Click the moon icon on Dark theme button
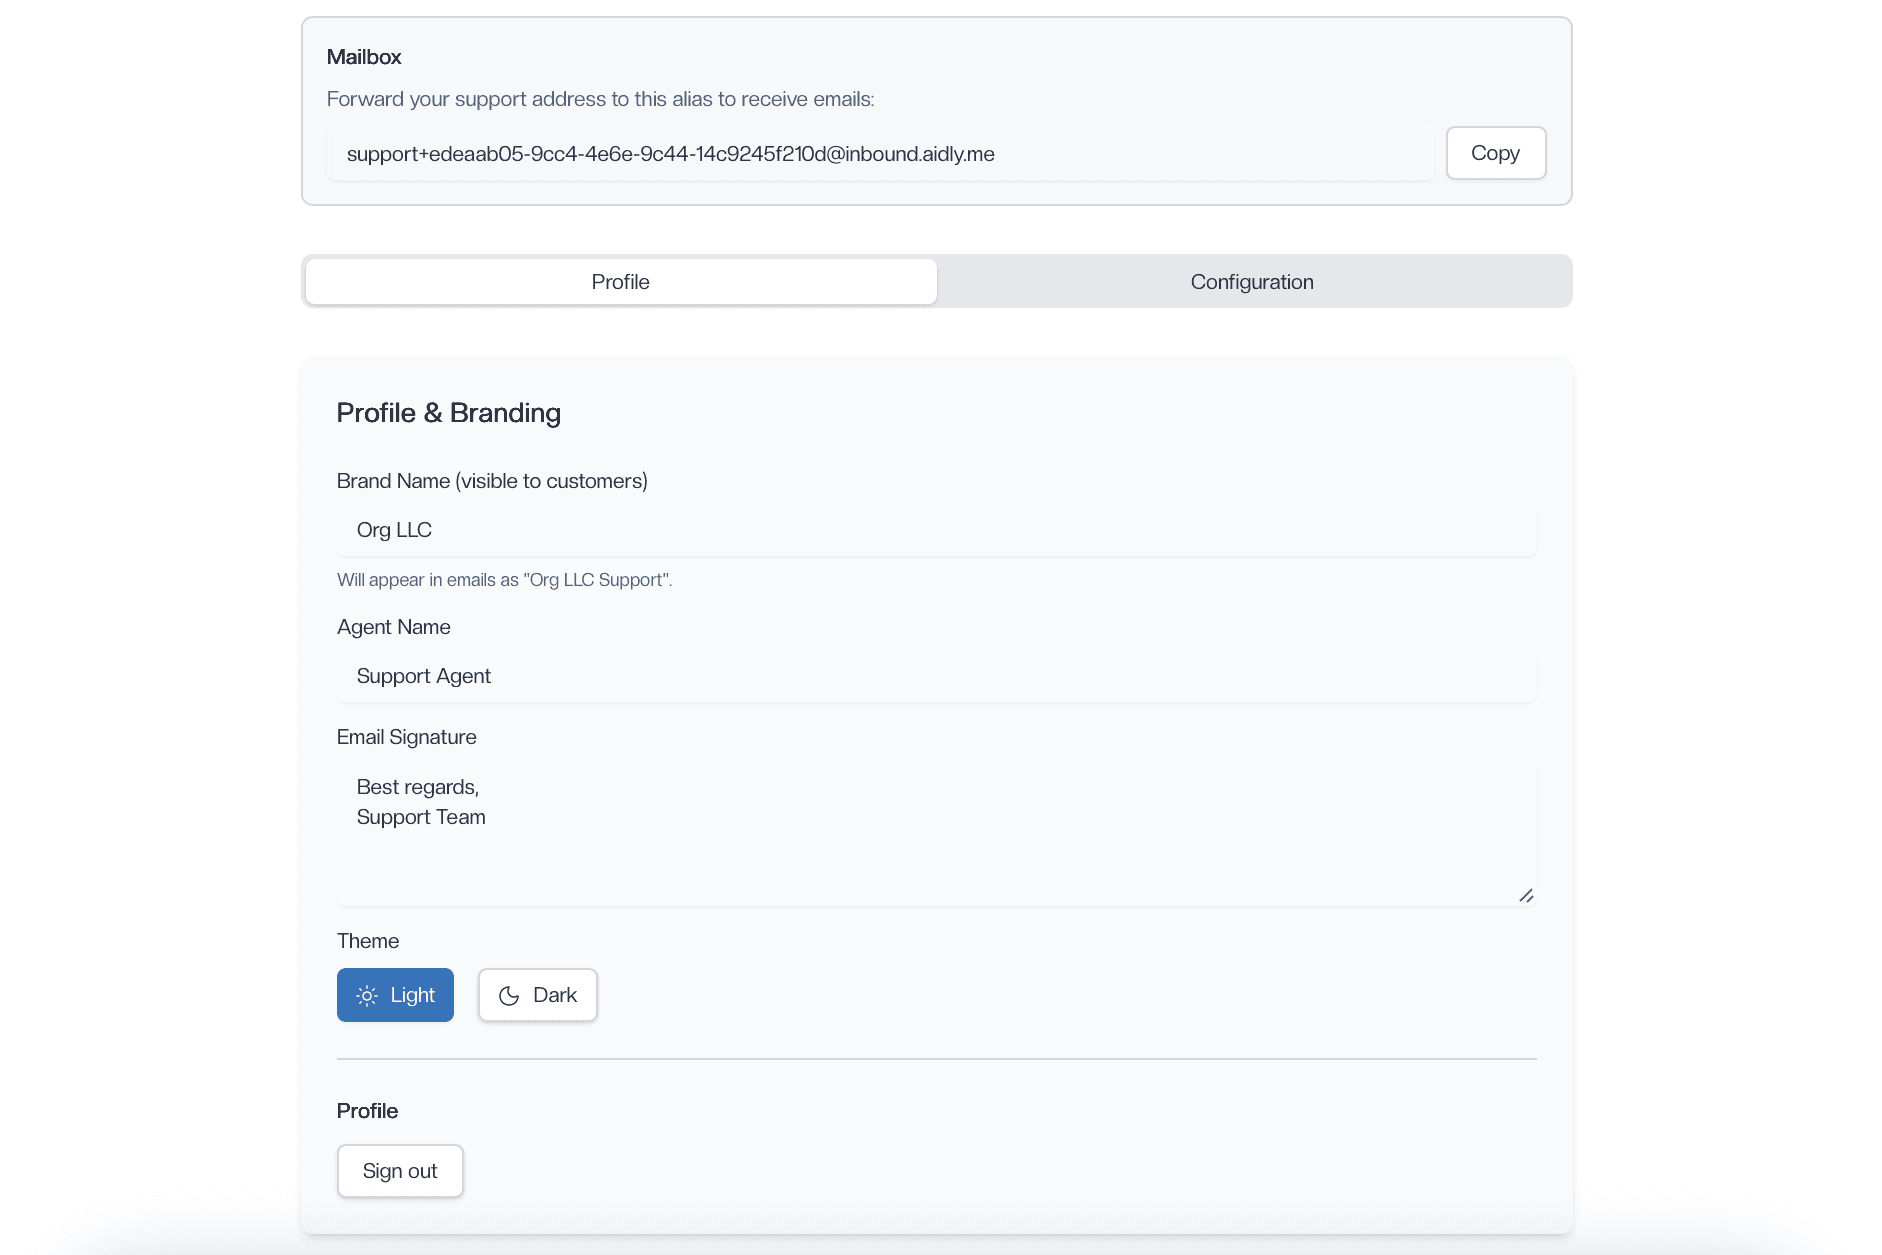 (507, 994)
